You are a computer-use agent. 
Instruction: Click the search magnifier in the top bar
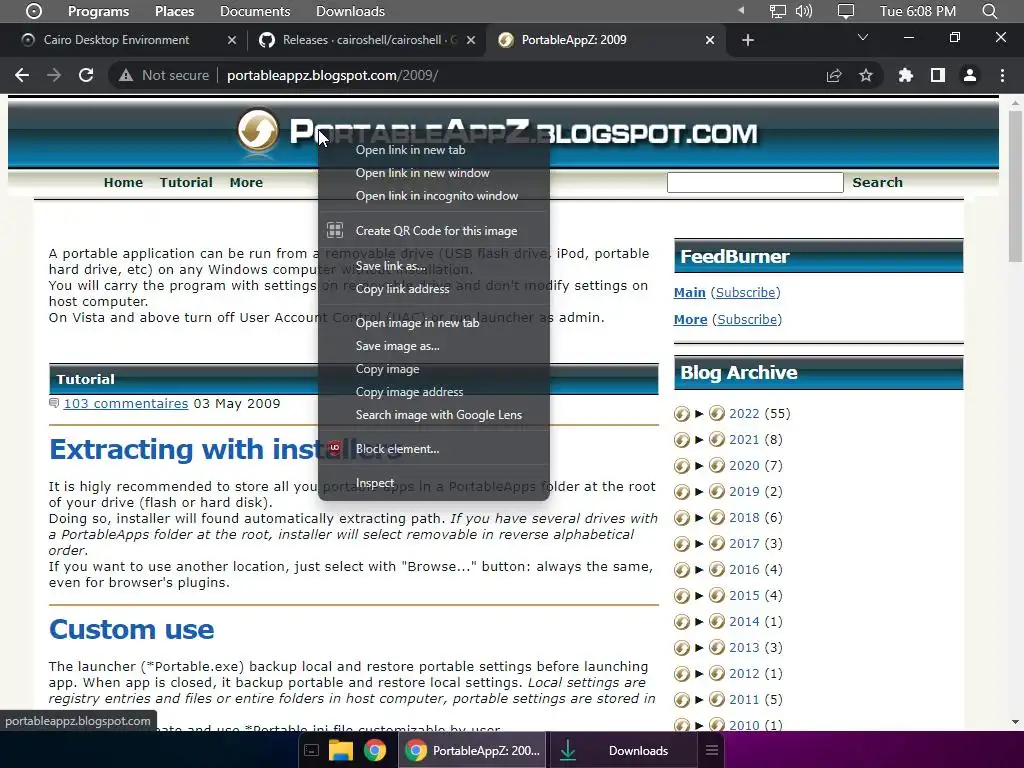coord(989,11)
